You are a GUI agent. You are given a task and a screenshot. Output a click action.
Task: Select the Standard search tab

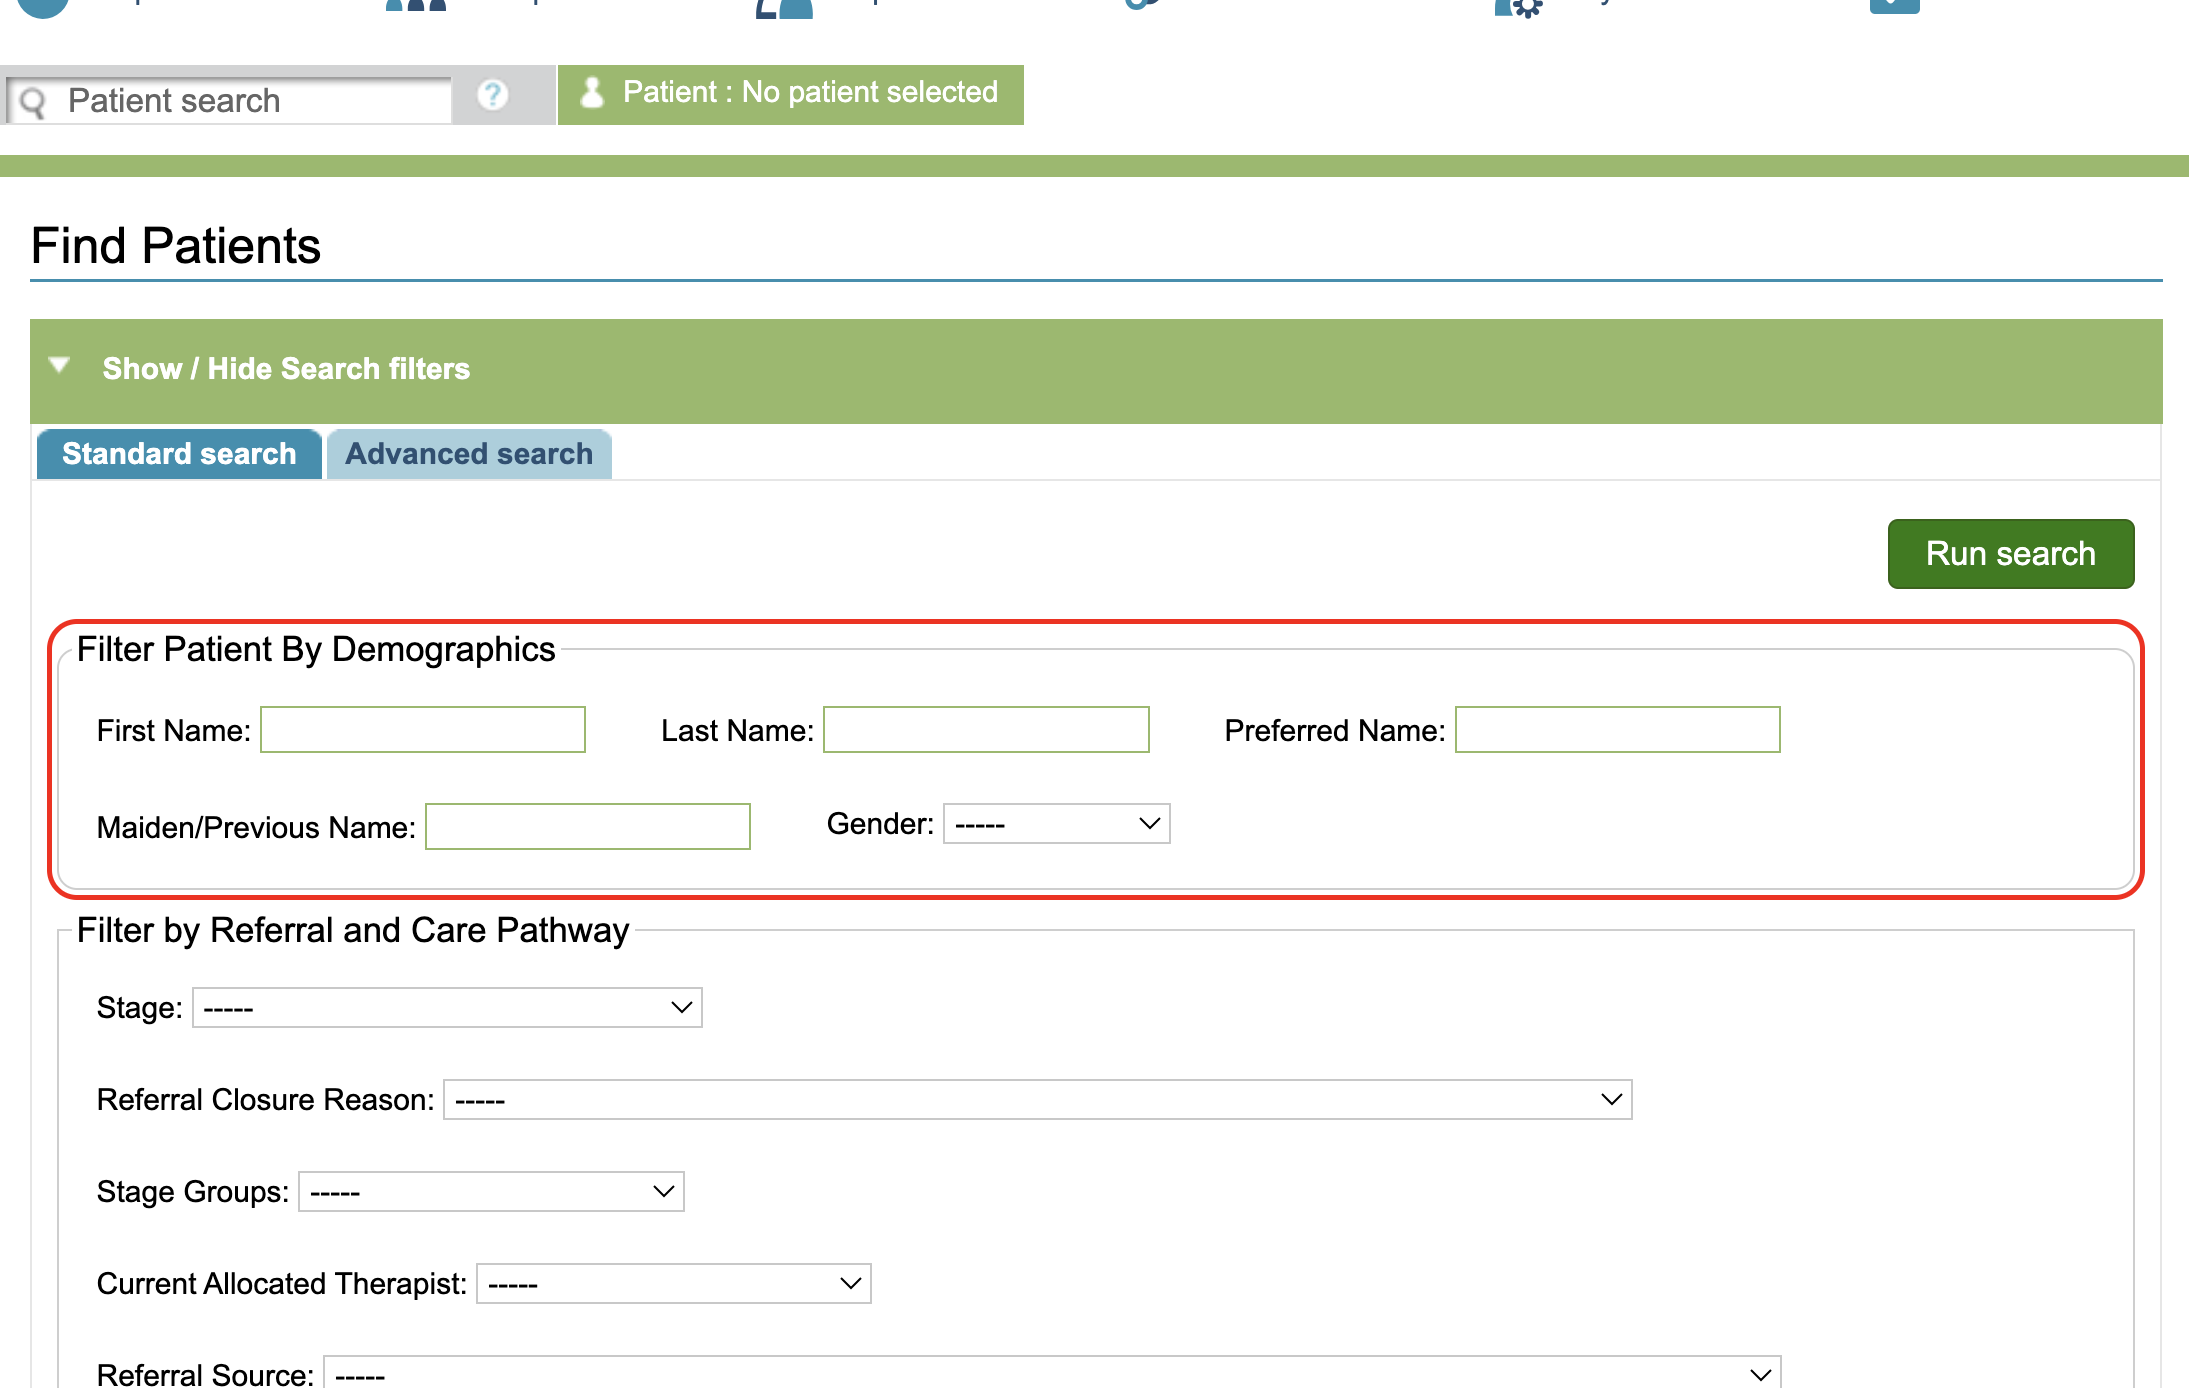pyautogui.click(x=179, y=454)
